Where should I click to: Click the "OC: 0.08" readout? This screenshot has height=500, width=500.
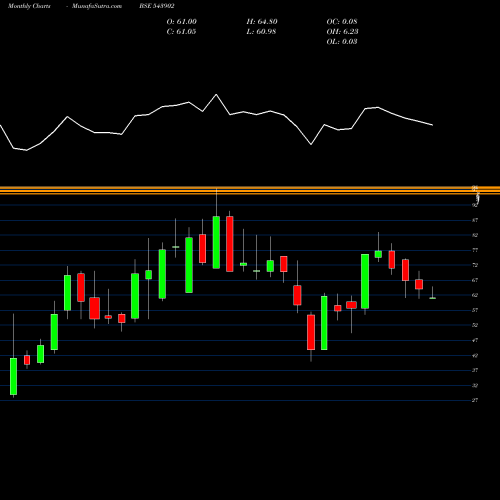point(342,22)
